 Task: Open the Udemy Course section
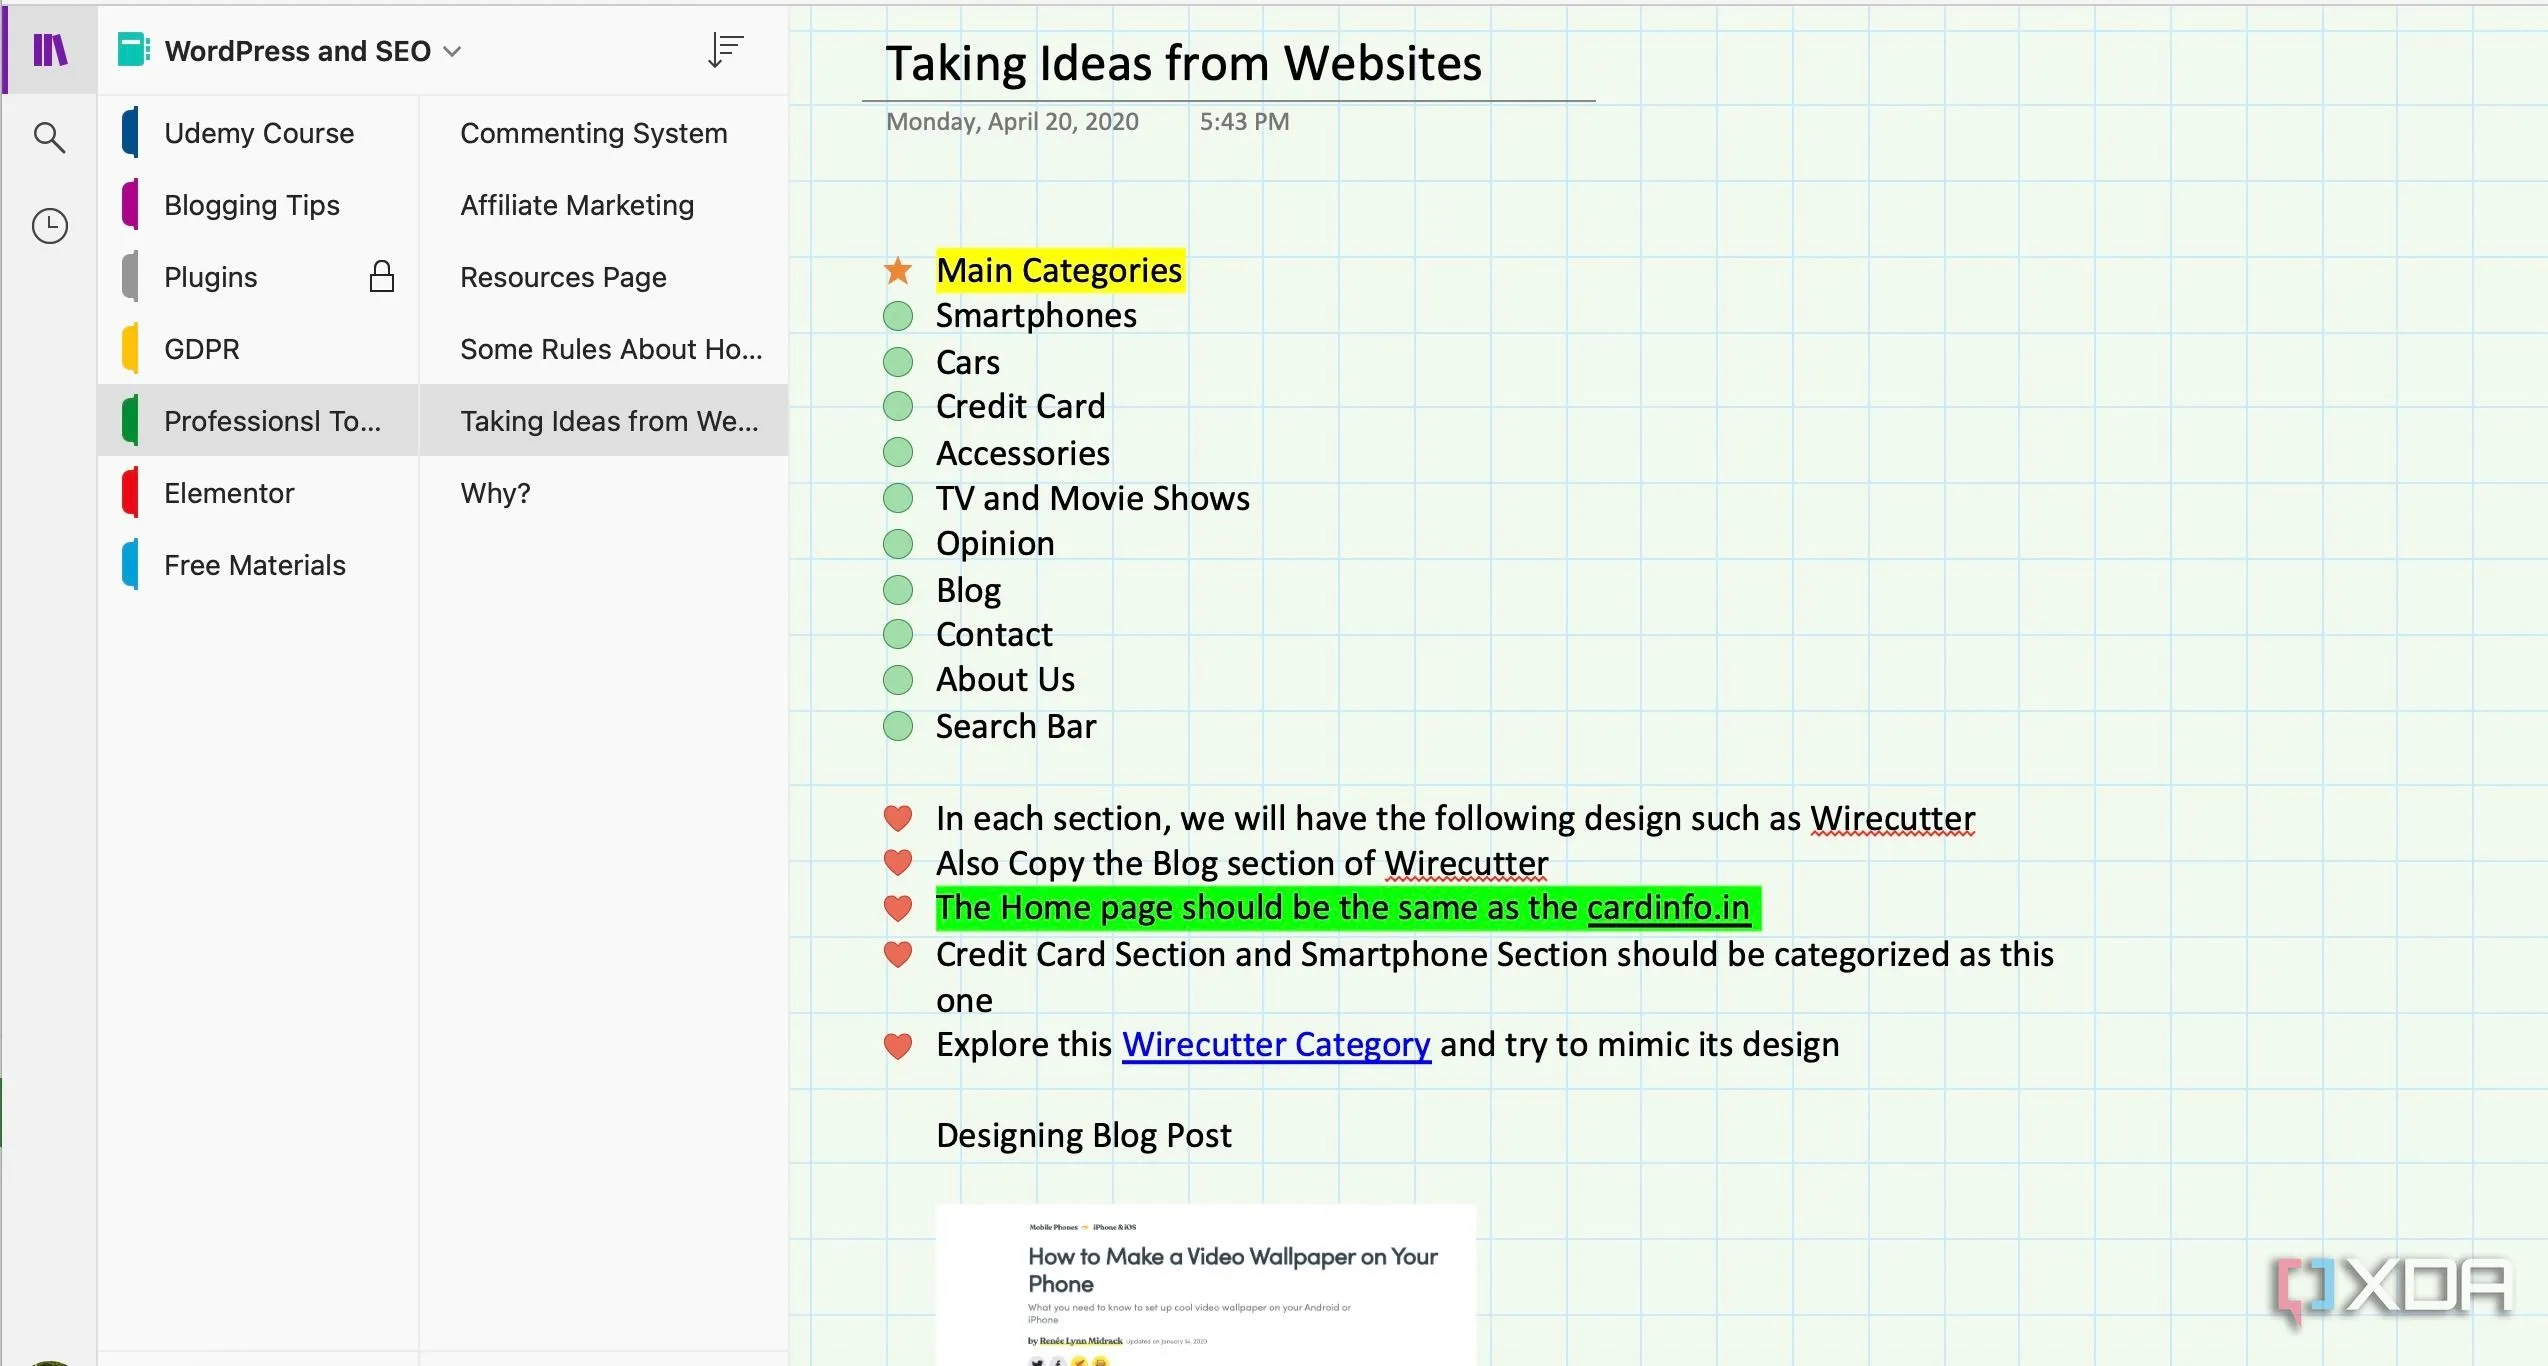(258, 133)
